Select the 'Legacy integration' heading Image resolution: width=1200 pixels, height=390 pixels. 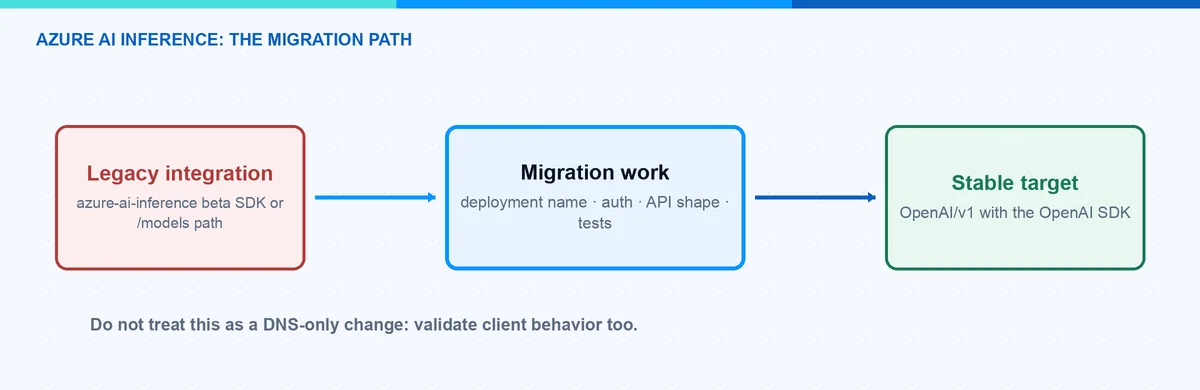(180, 173)
